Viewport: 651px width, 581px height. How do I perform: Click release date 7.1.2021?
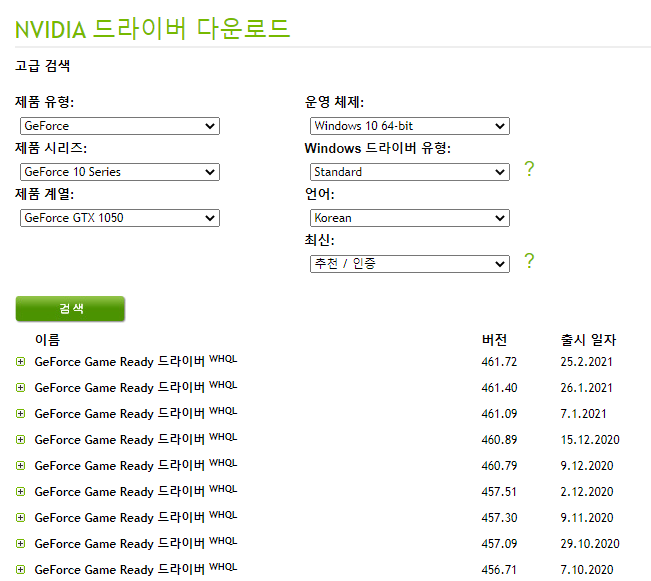(583, 414)
